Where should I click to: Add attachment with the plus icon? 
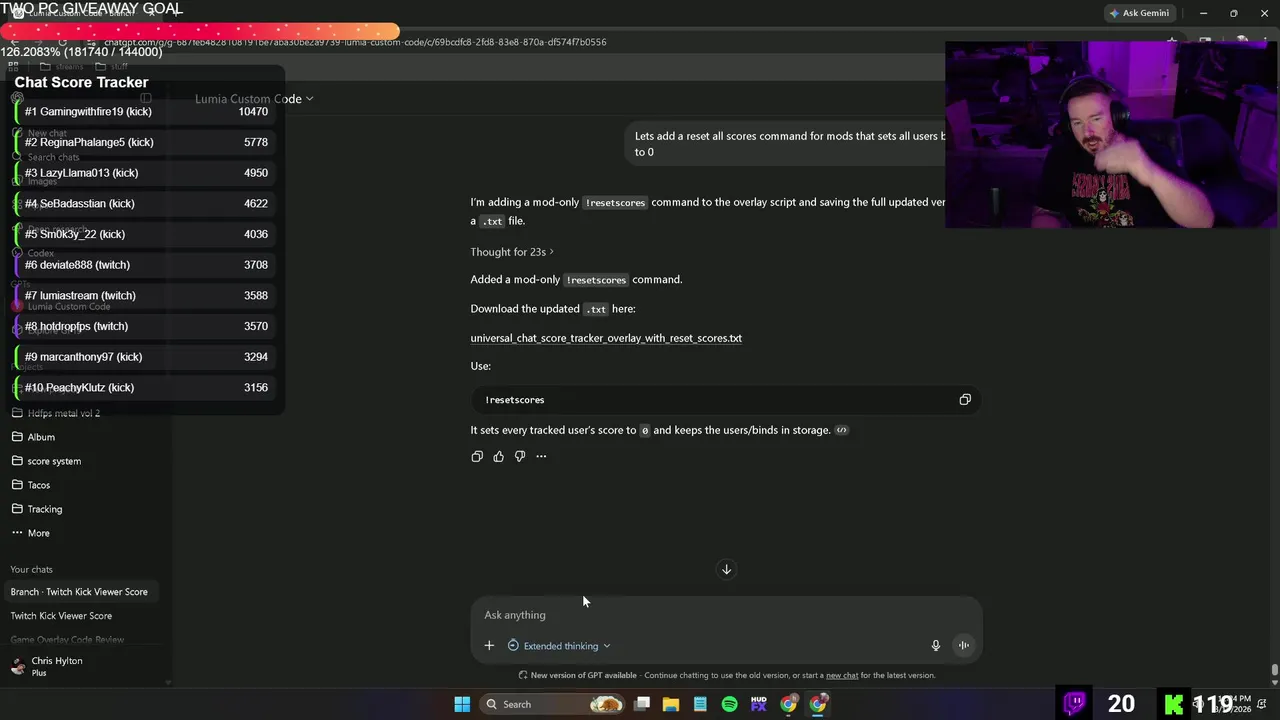pyautogui.click(x=489, y=646)
